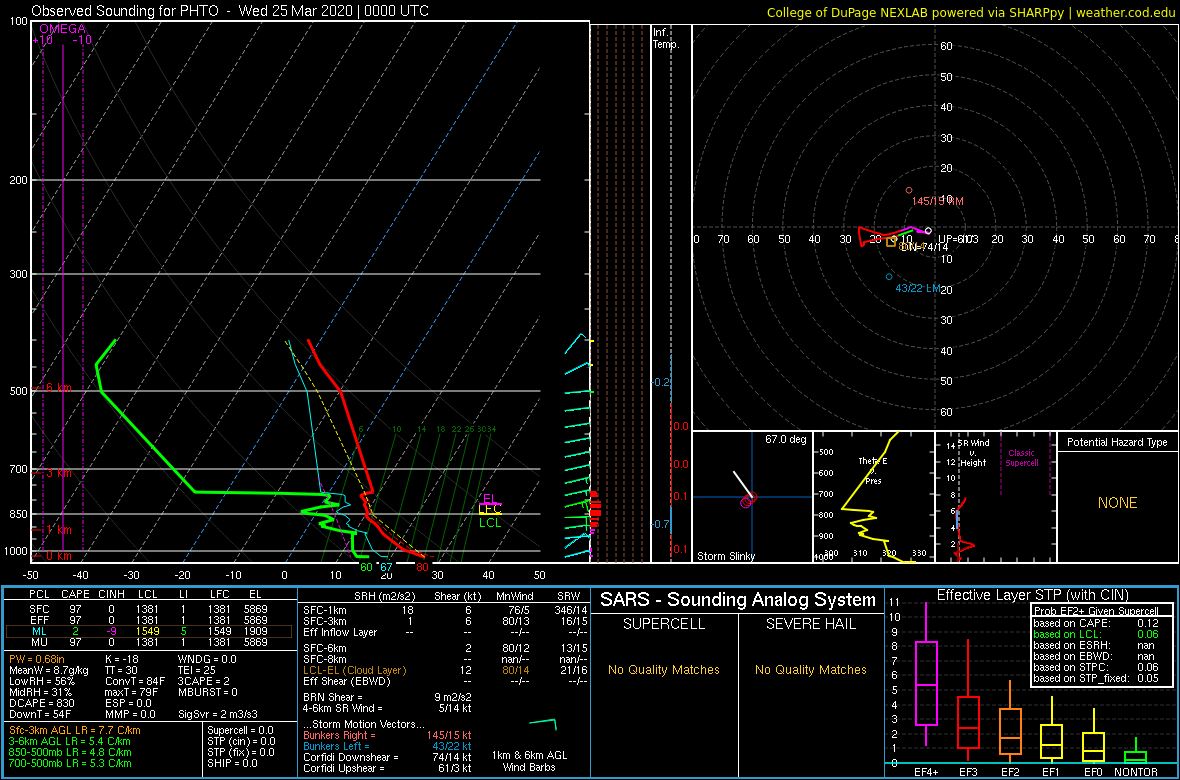This screenshot has height=780, width=1180.
Task: Click the NONE hazard type value
Action: click(x=1118, y=503)
